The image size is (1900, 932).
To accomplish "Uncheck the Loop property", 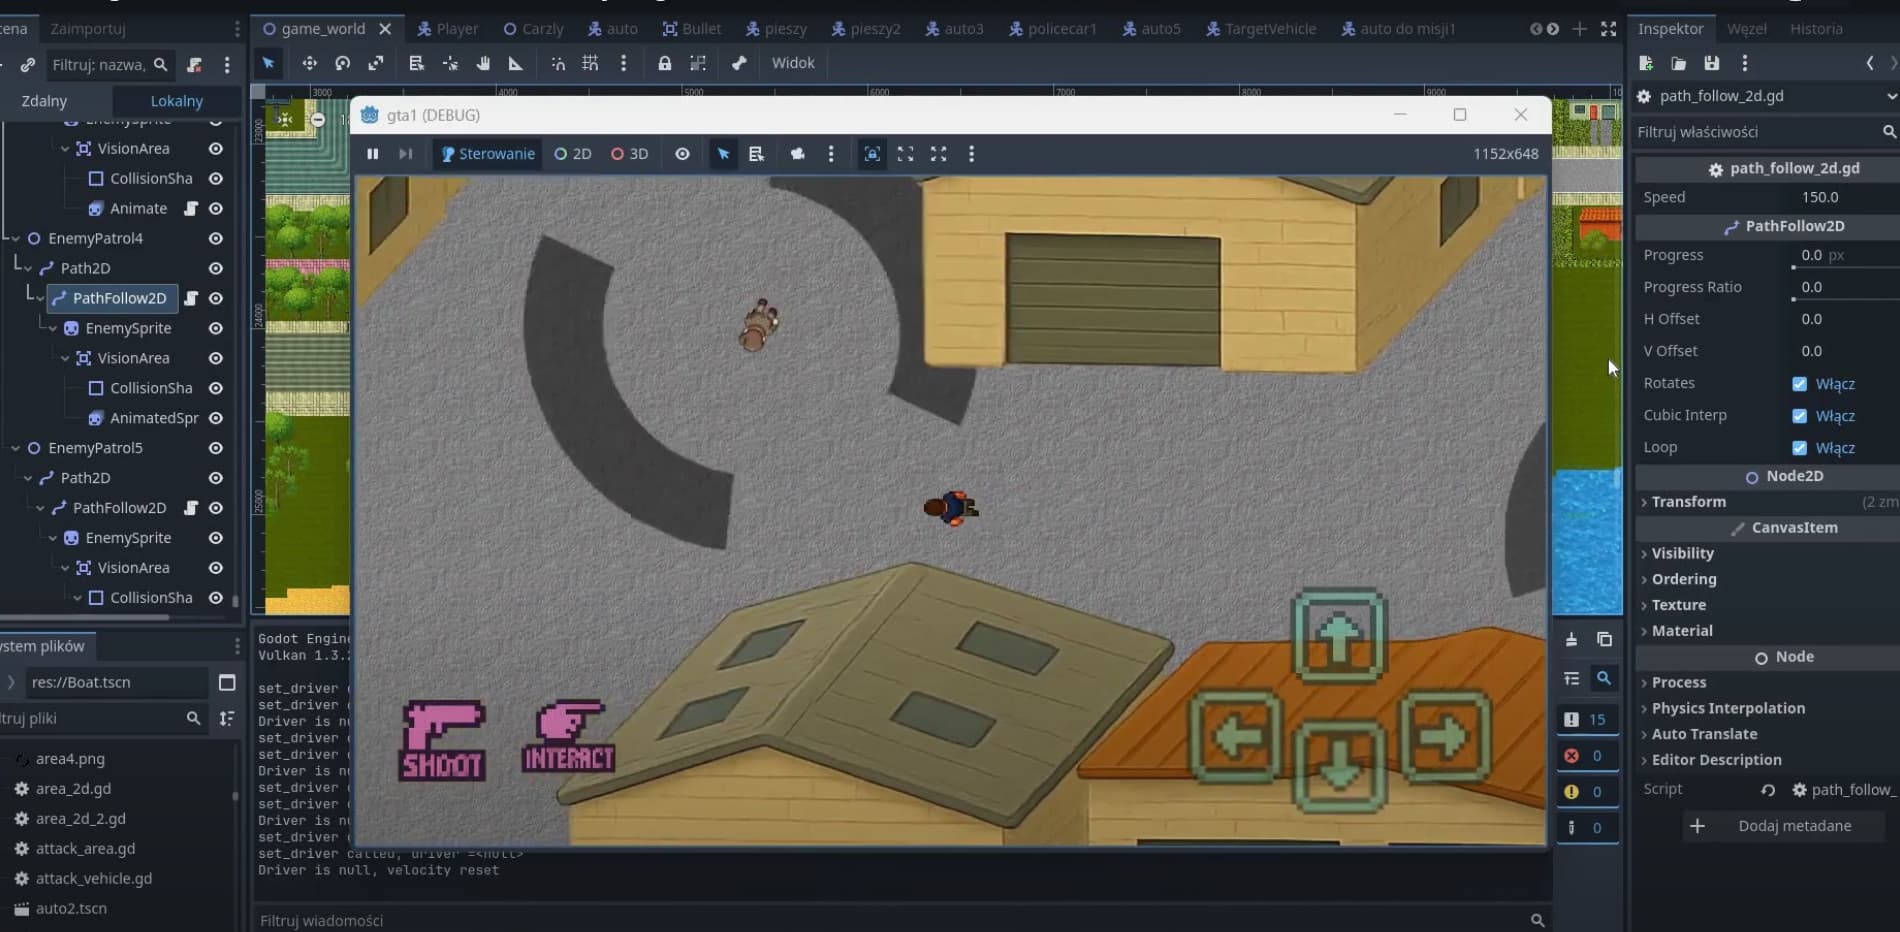I will 1799,448.
